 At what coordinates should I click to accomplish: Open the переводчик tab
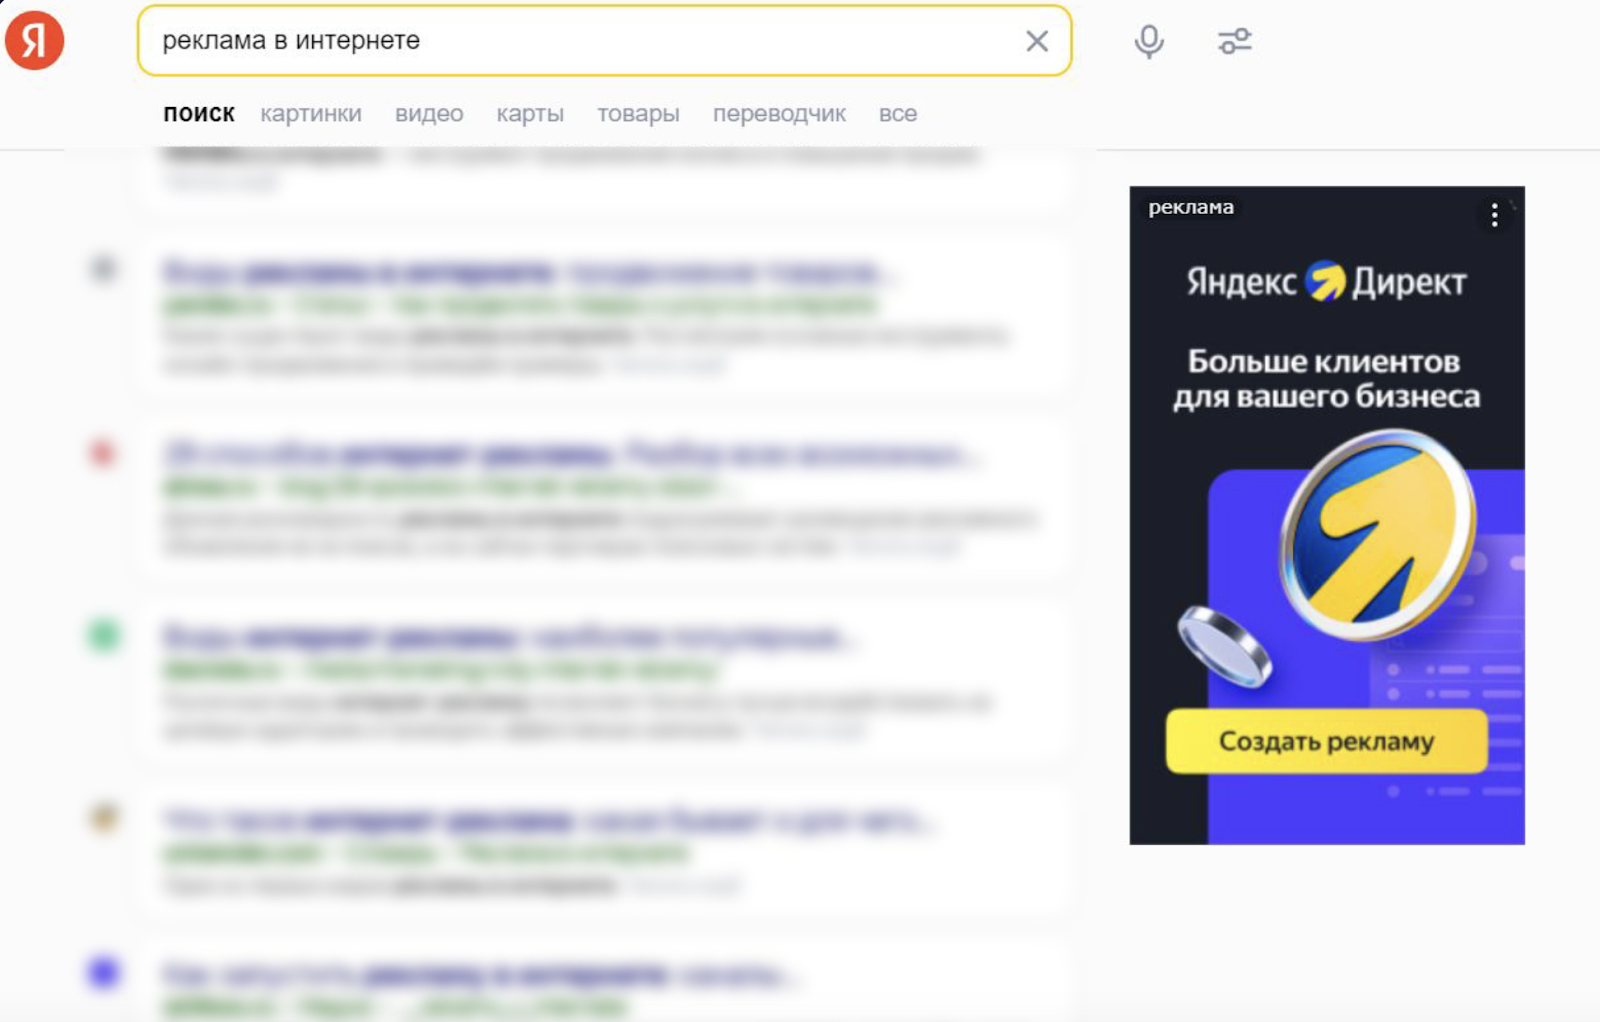coord(779,113)
